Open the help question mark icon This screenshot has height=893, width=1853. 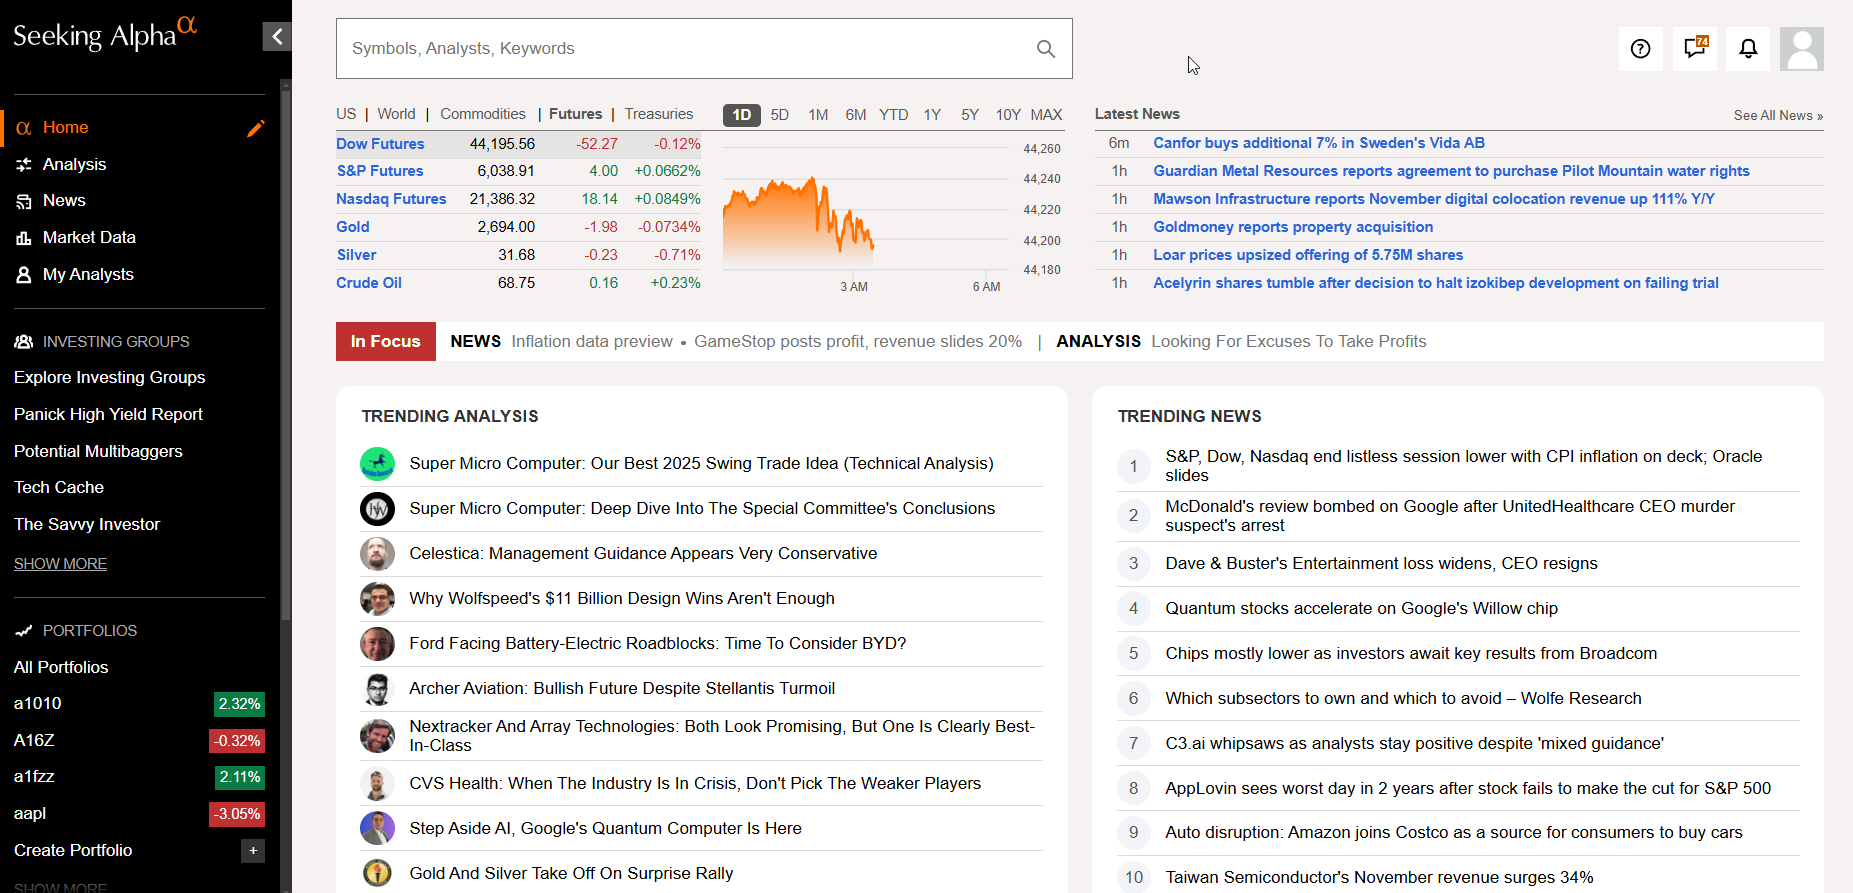click(x=1640, y=49)
